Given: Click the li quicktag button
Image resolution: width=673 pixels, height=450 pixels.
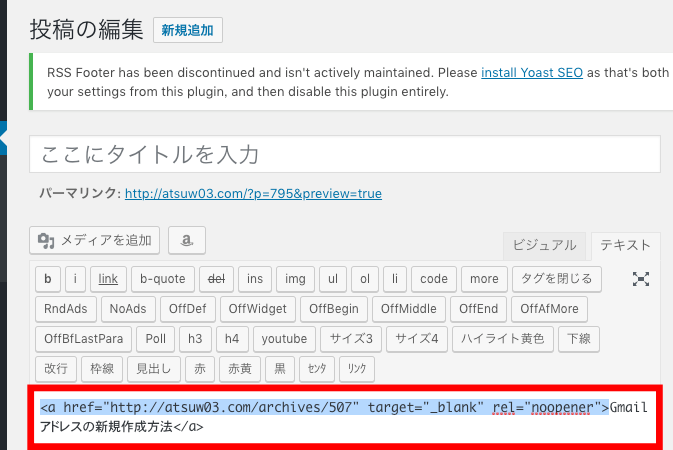Looking at the screenshot, I should (x=395, y=279).
